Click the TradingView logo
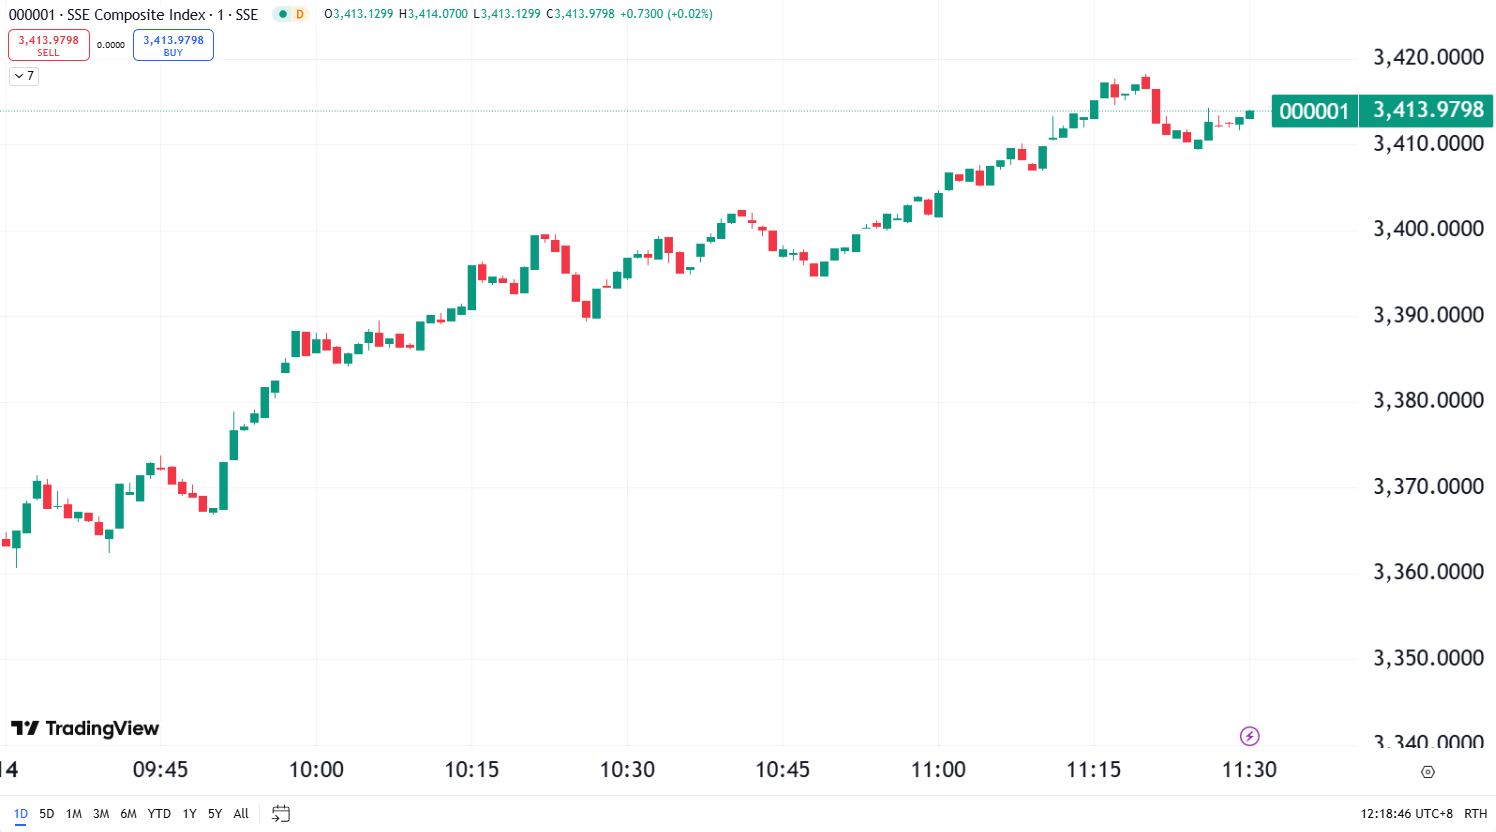The height and width of the screenshot is (832, 1496). (x=85, y=728)
